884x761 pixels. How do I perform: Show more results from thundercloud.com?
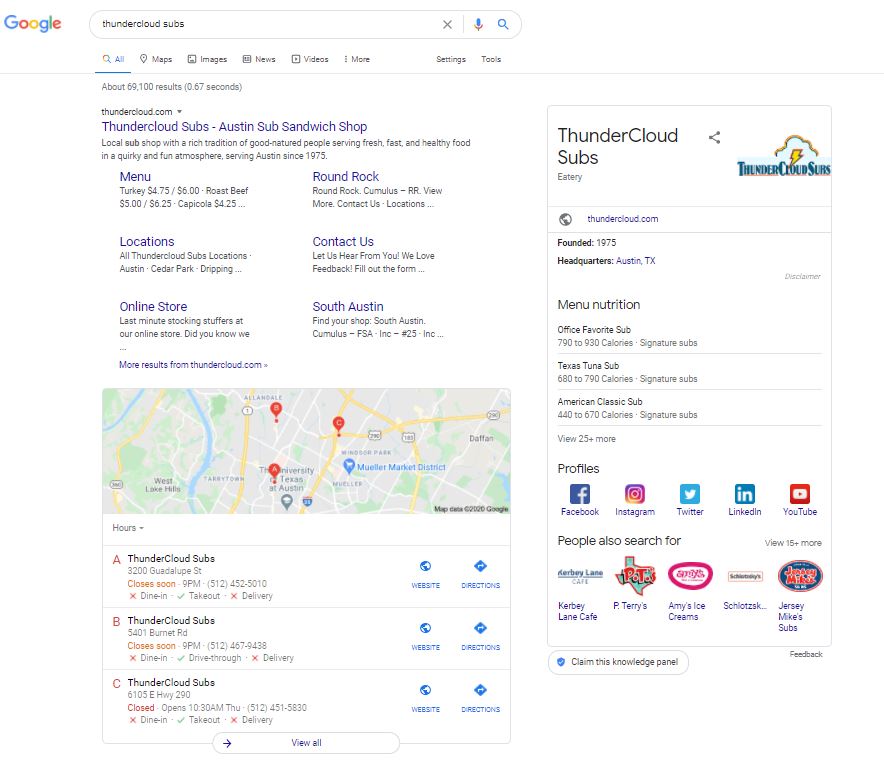[x=193, y=365]
